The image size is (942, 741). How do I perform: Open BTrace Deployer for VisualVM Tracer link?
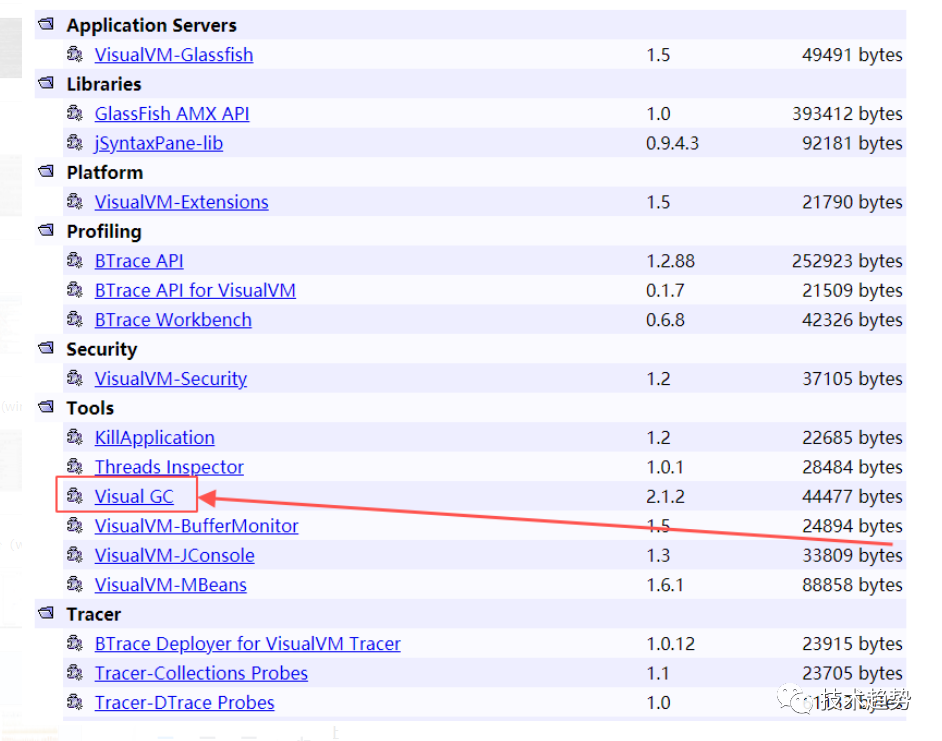click(x=247, y=644)
